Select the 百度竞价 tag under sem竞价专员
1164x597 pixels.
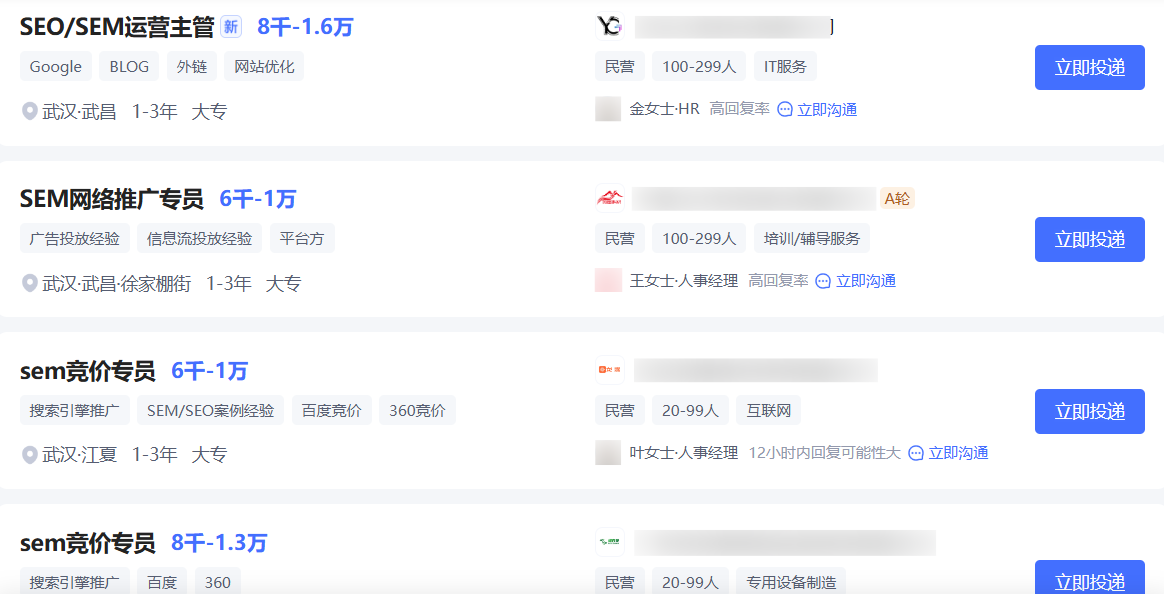pyautogui.click(x=331, y=410)
